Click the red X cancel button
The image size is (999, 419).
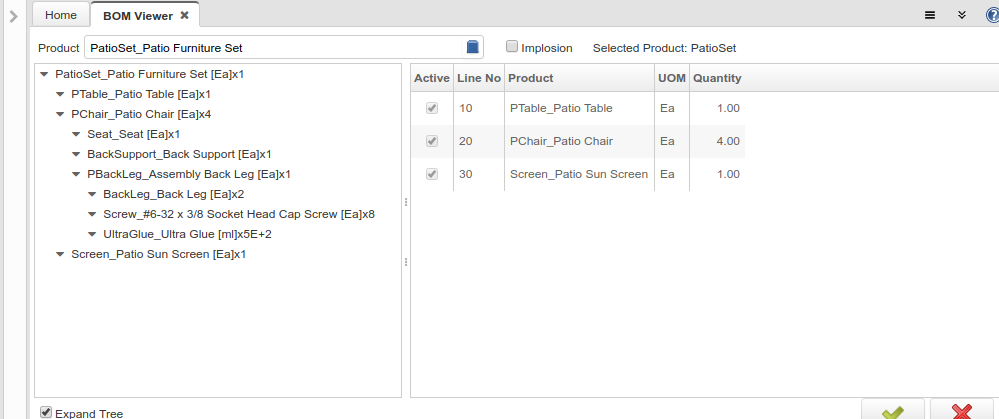[x=961, y=411]
